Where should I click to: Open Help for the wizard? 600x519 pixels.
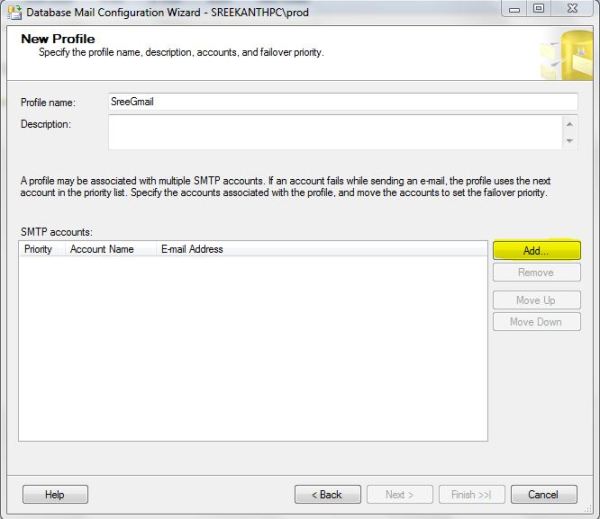(x=55, y=494)
